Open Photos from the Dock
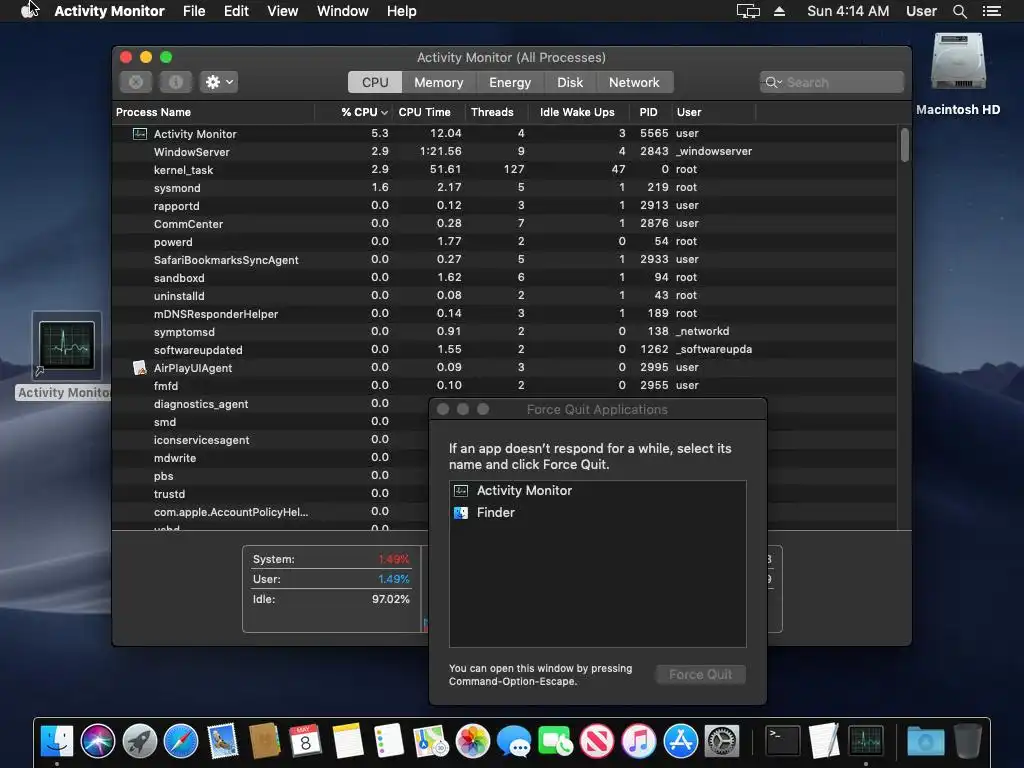 [472, 741]
